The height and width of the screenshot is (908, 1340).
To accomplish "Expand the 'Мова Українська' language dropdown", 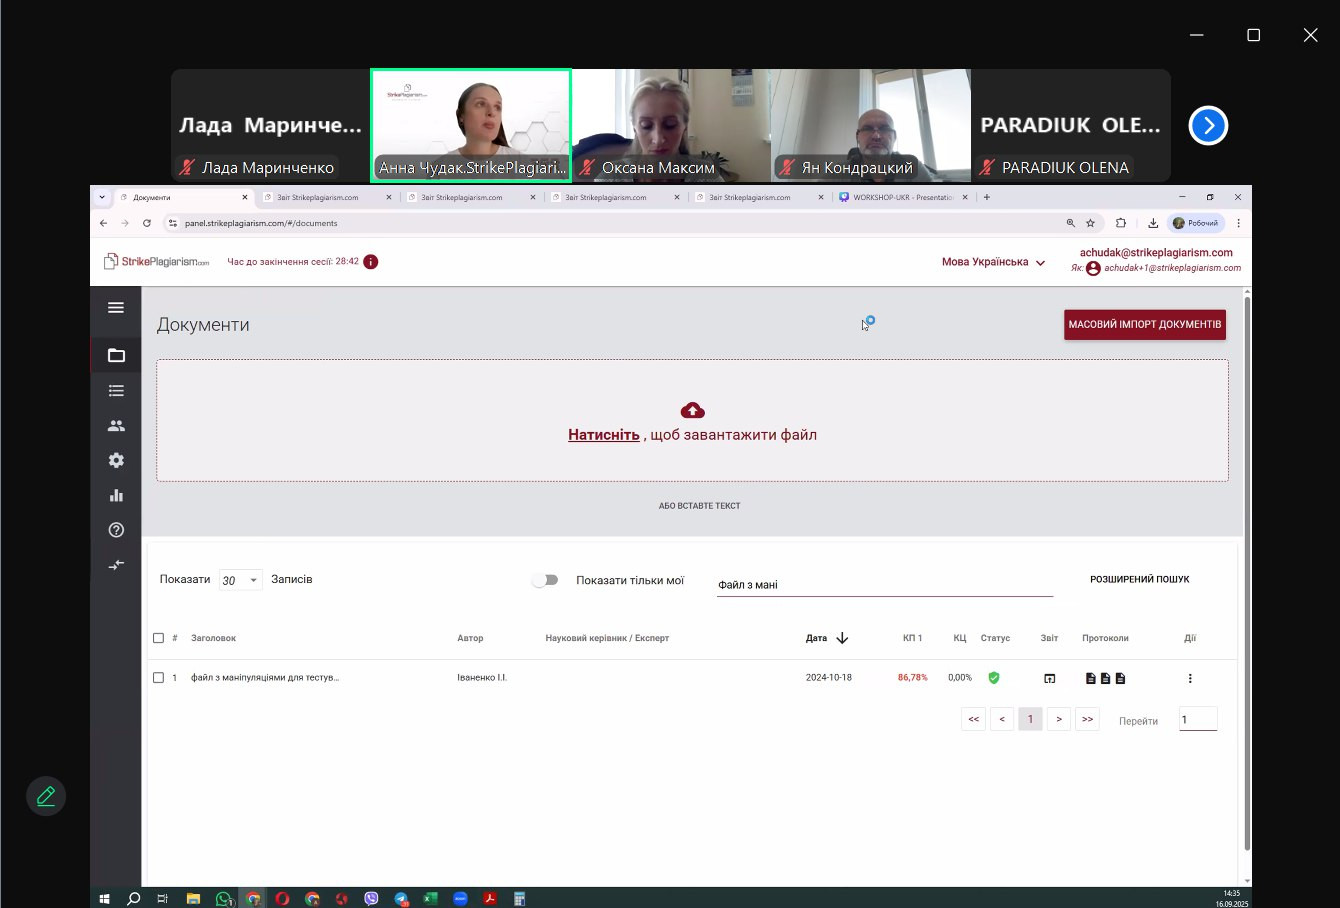I will point(993,262).
